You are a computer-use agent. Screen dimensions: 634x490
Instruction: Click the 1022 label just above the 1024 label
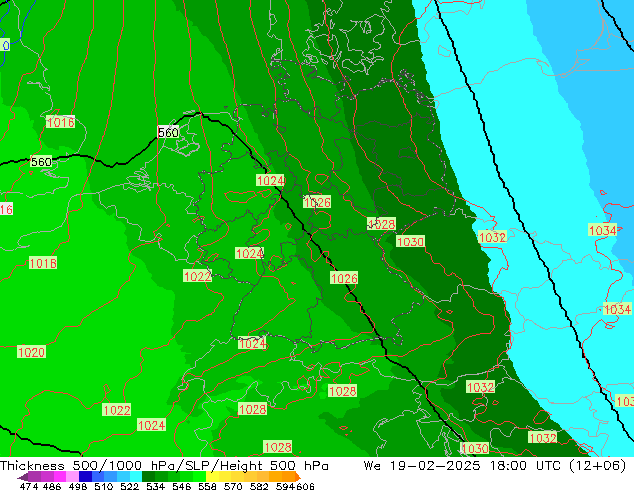point(116,410)
